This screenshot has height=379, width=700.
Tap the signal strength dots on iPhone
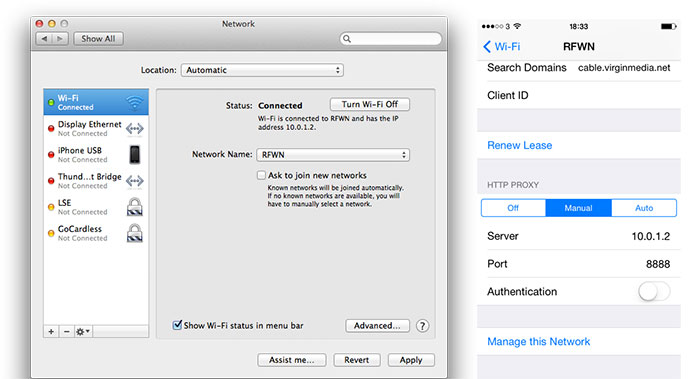[492, 26]
